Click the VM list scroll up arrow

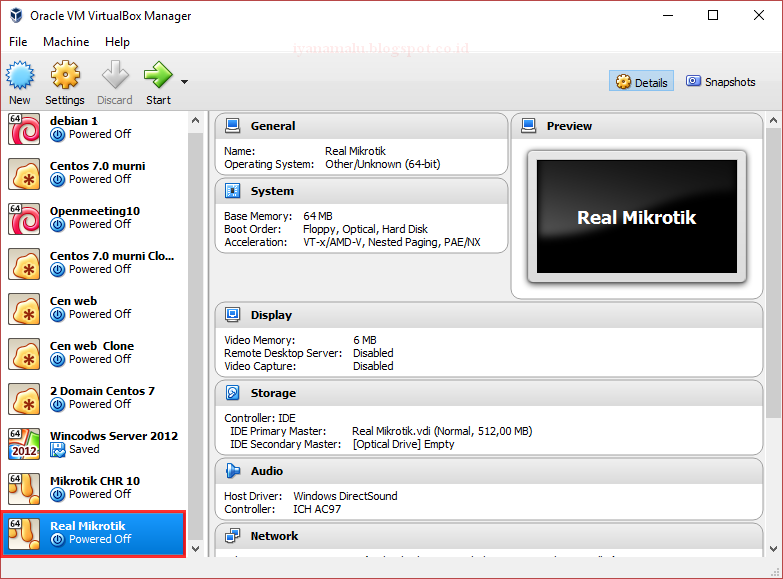point(195,120)
